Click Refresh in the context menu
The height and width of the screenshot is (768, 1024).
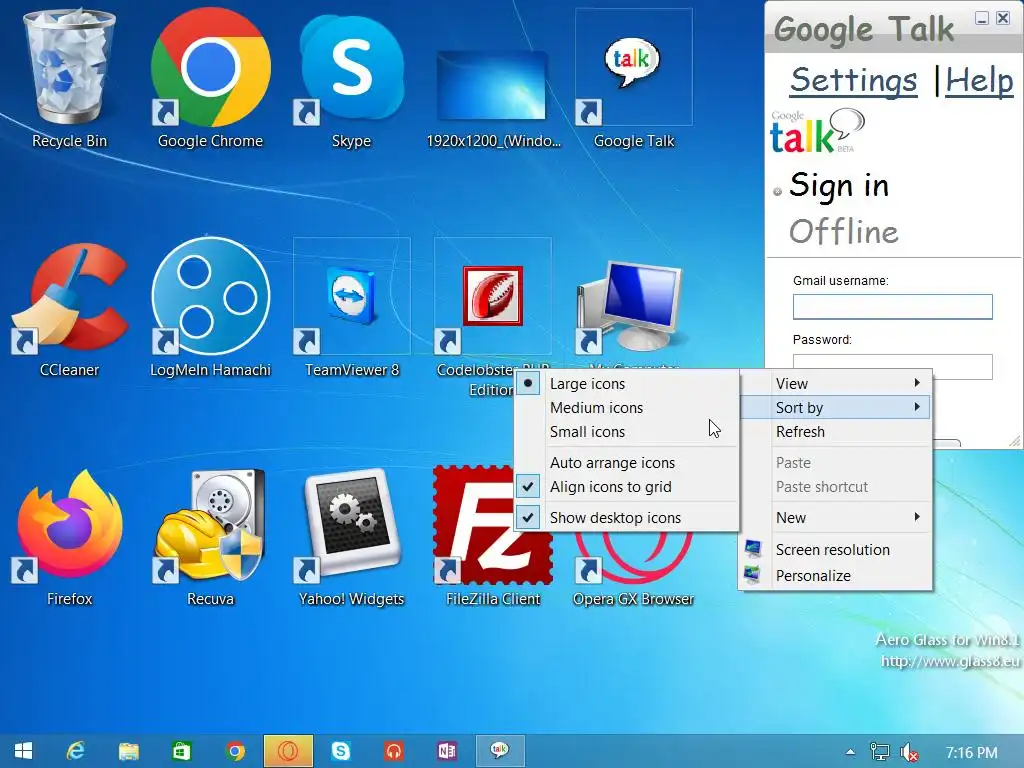835,432
